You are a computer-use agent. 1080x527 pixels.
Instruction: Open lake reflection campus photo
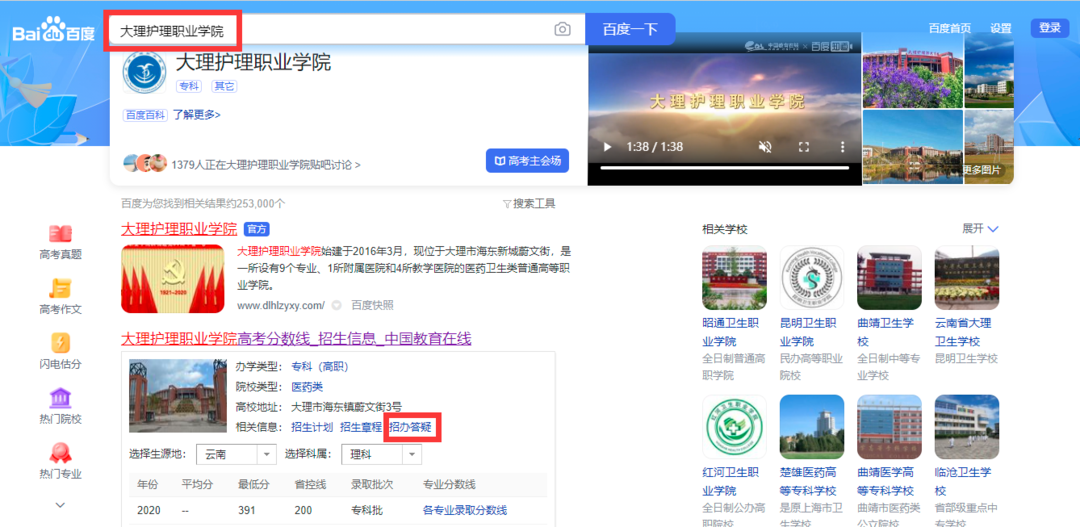pyautogui.click(x=913, y=147)
